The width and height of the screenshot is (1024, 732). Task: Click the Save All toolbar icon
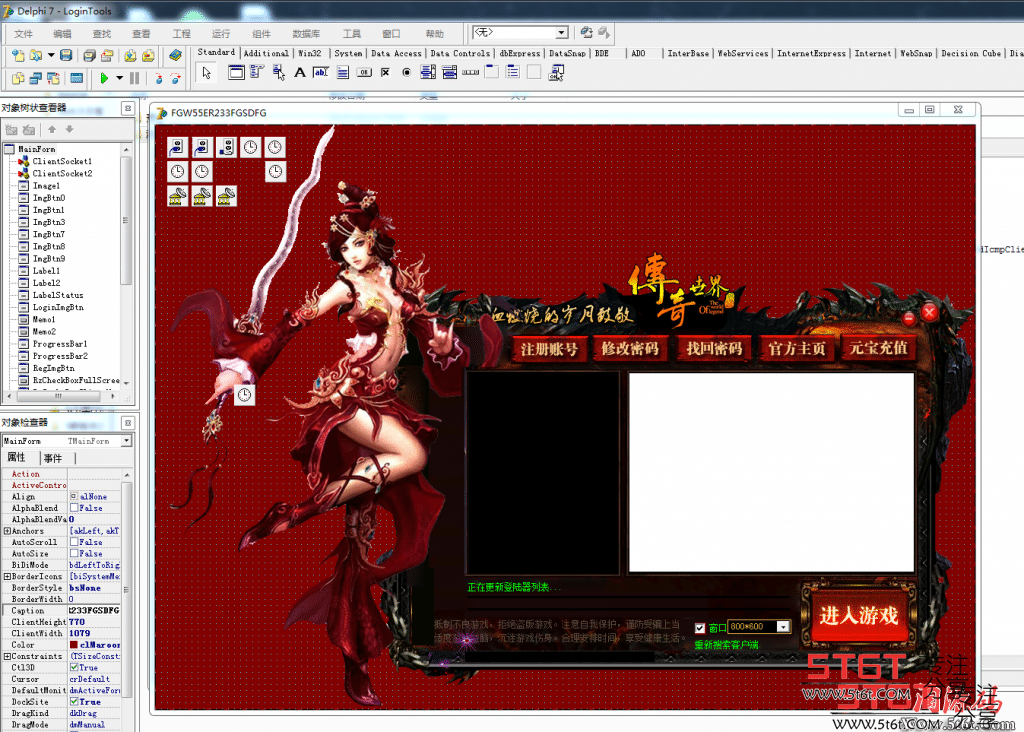tap(89, 56)
